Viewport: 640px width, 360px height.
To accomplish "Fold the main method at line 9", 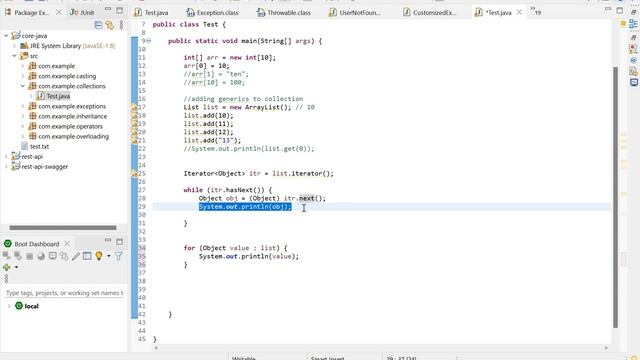I will click(x=149, y=41).
